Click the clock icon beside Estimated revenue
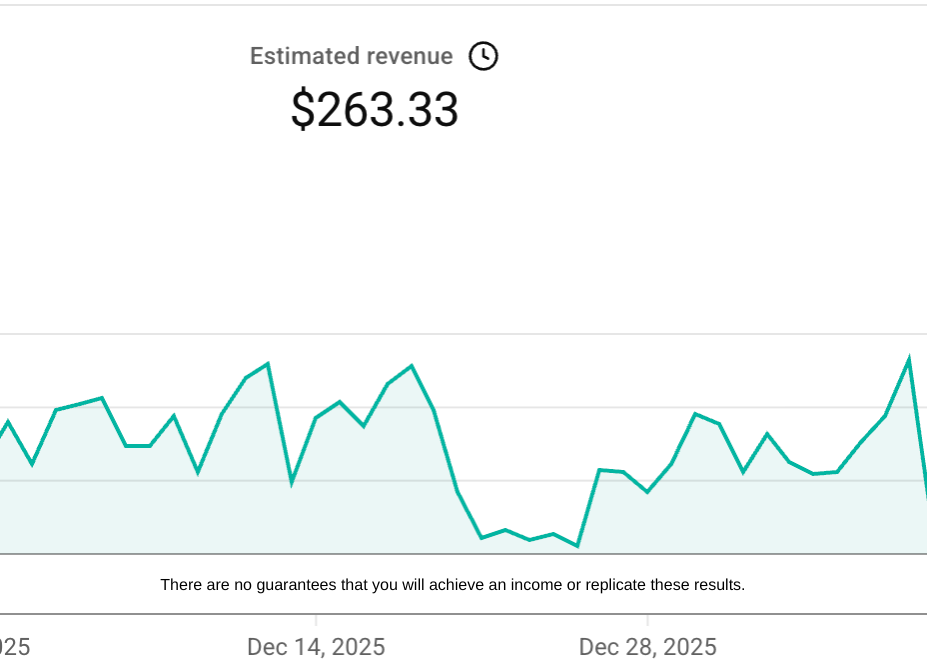The image size is (928, 662). (483, 56)
